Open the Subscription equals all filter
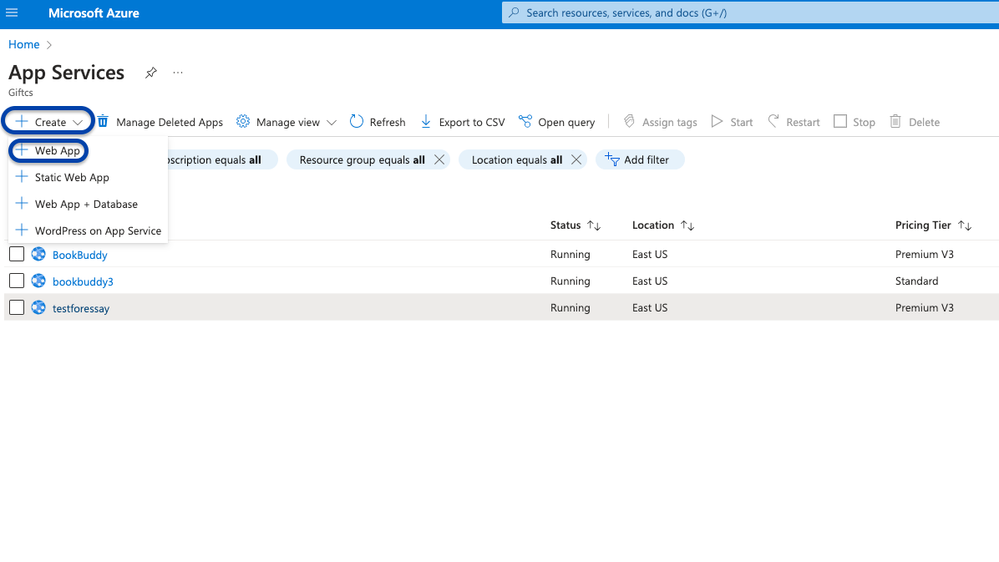The height and width of the screenshot is (562, 999). (x=222, y=159)
